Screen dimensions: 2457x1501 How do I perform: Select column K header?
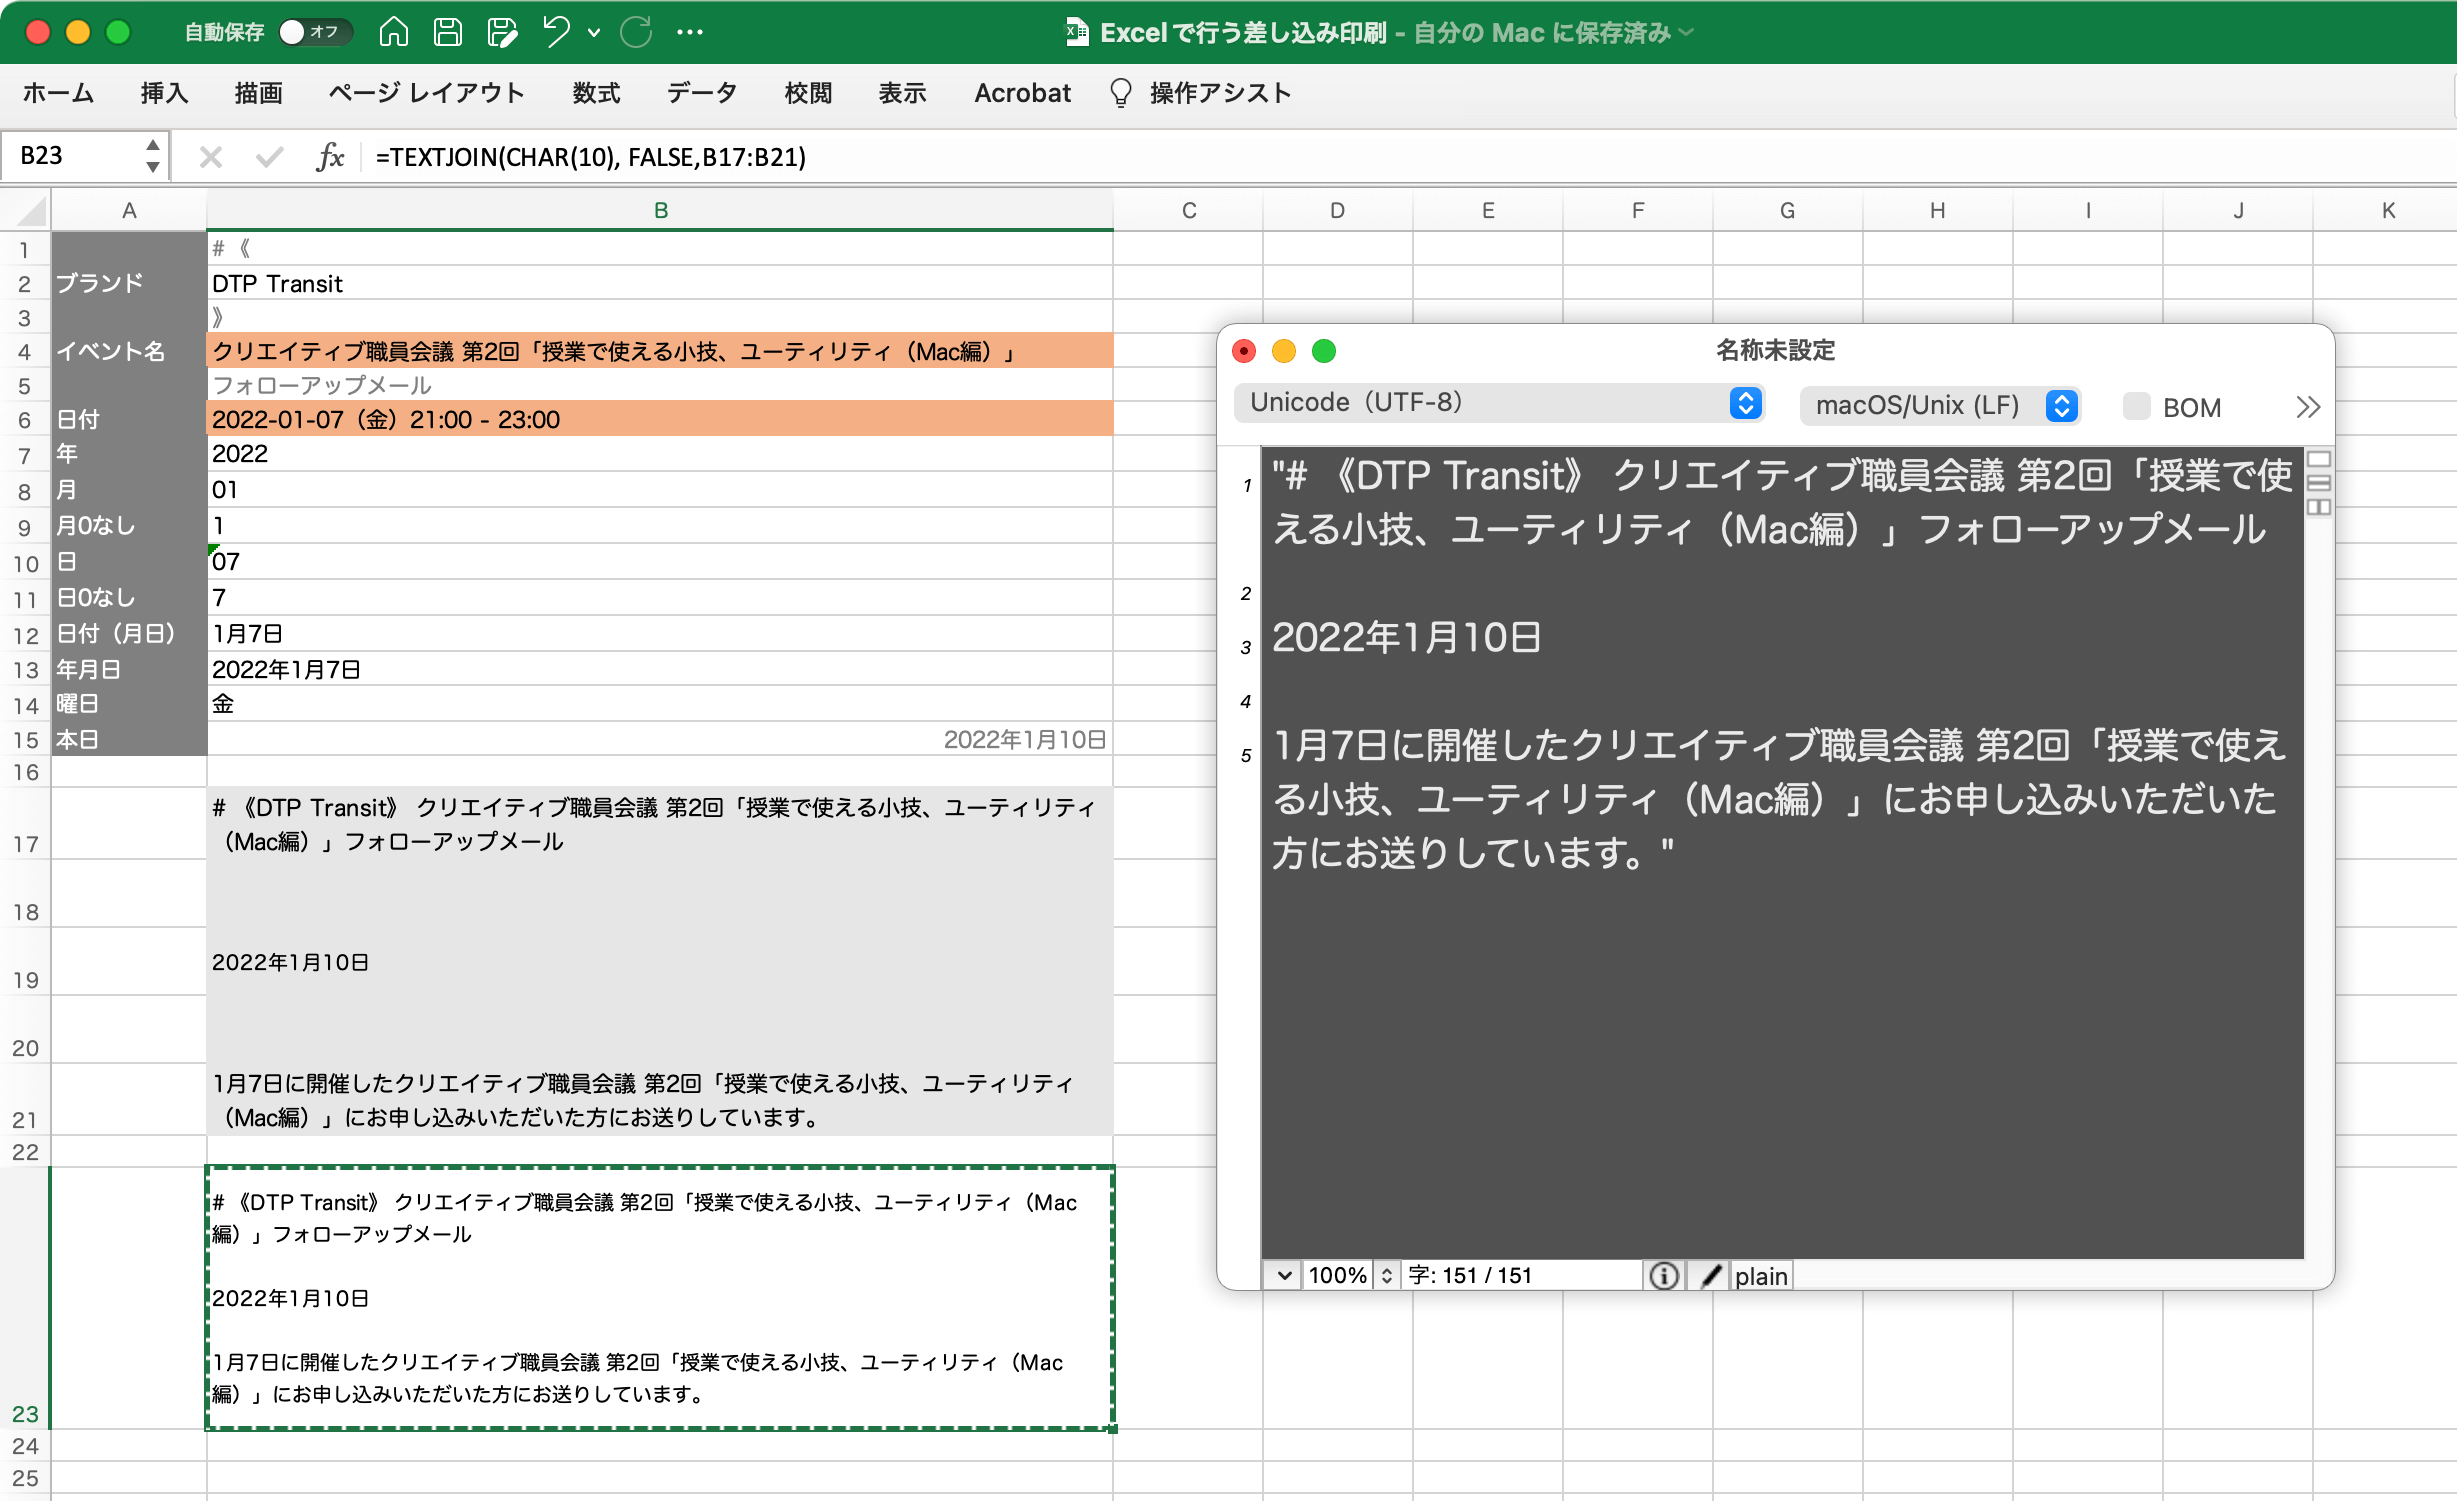click(2386, 211)
